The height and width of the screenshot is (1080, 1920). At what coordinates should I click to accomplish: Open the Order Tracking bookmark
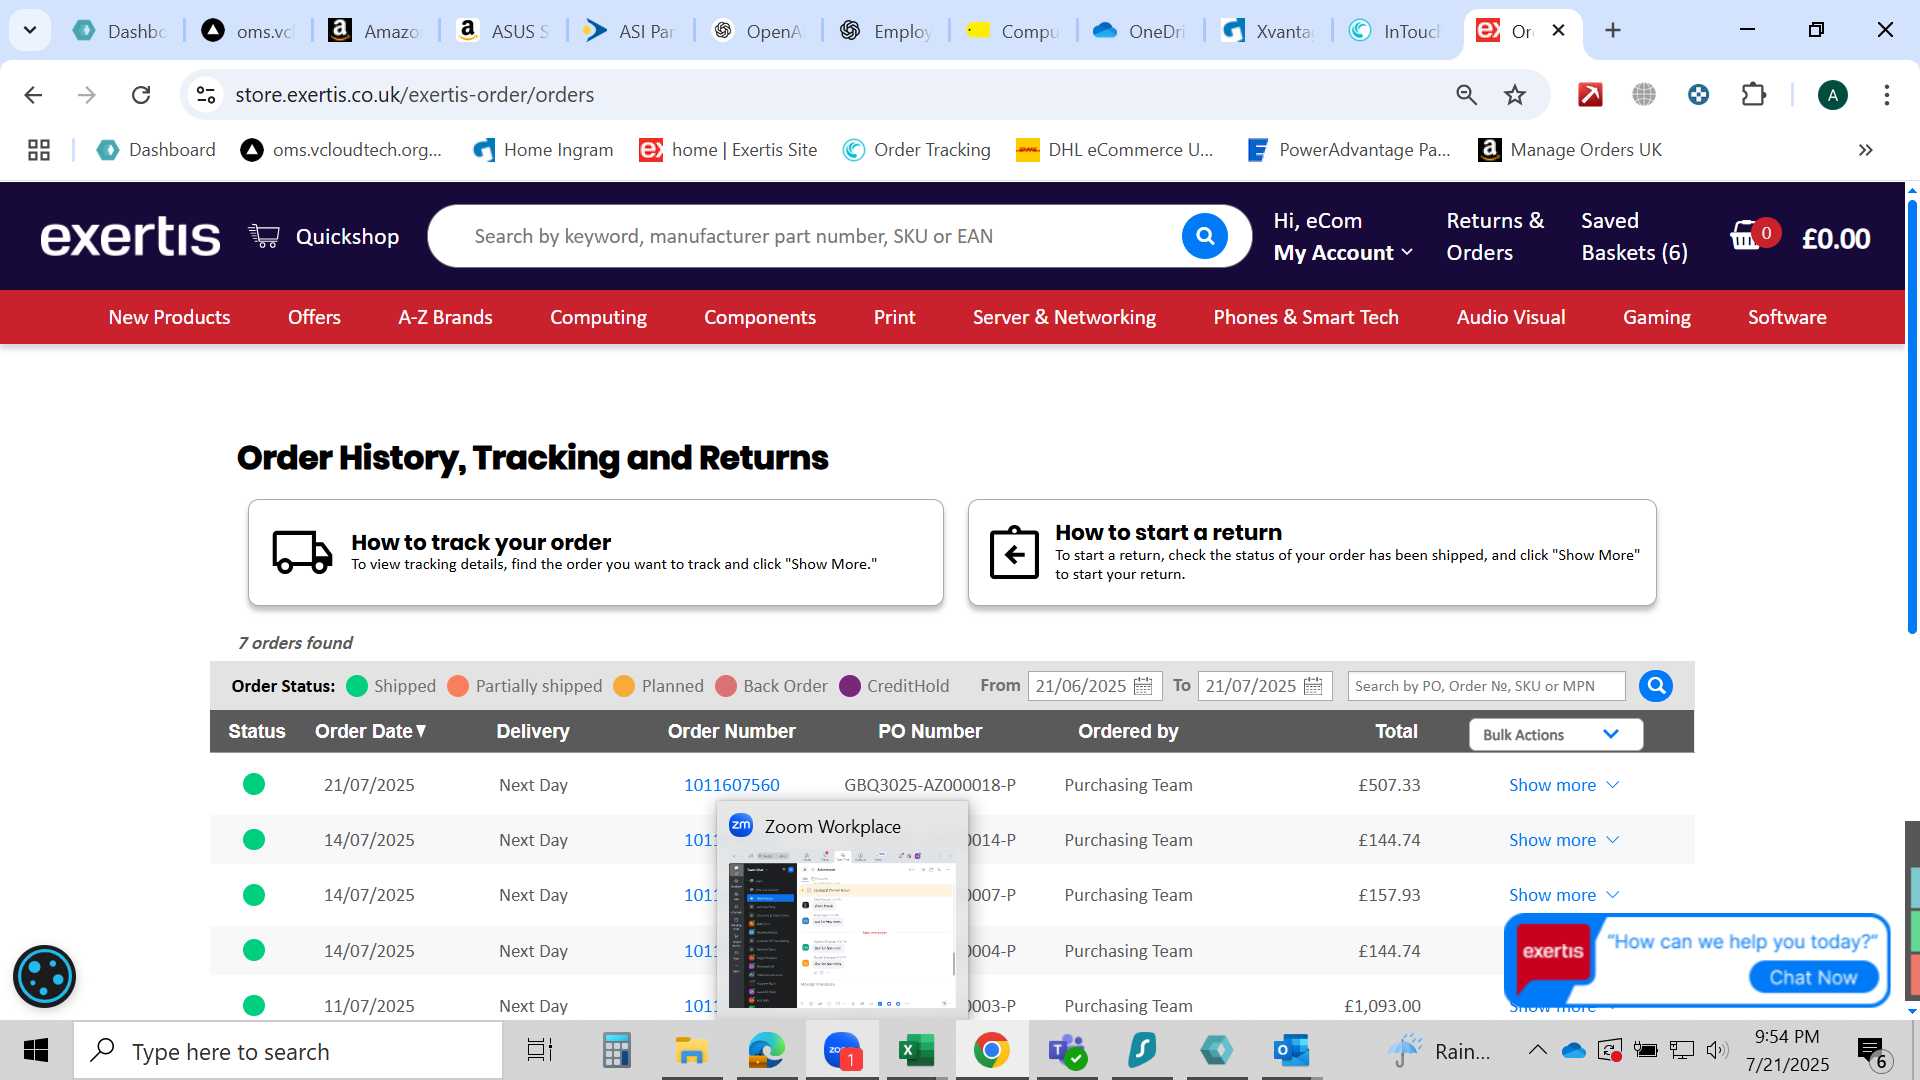pyautogui.click(x=917, y=150)
